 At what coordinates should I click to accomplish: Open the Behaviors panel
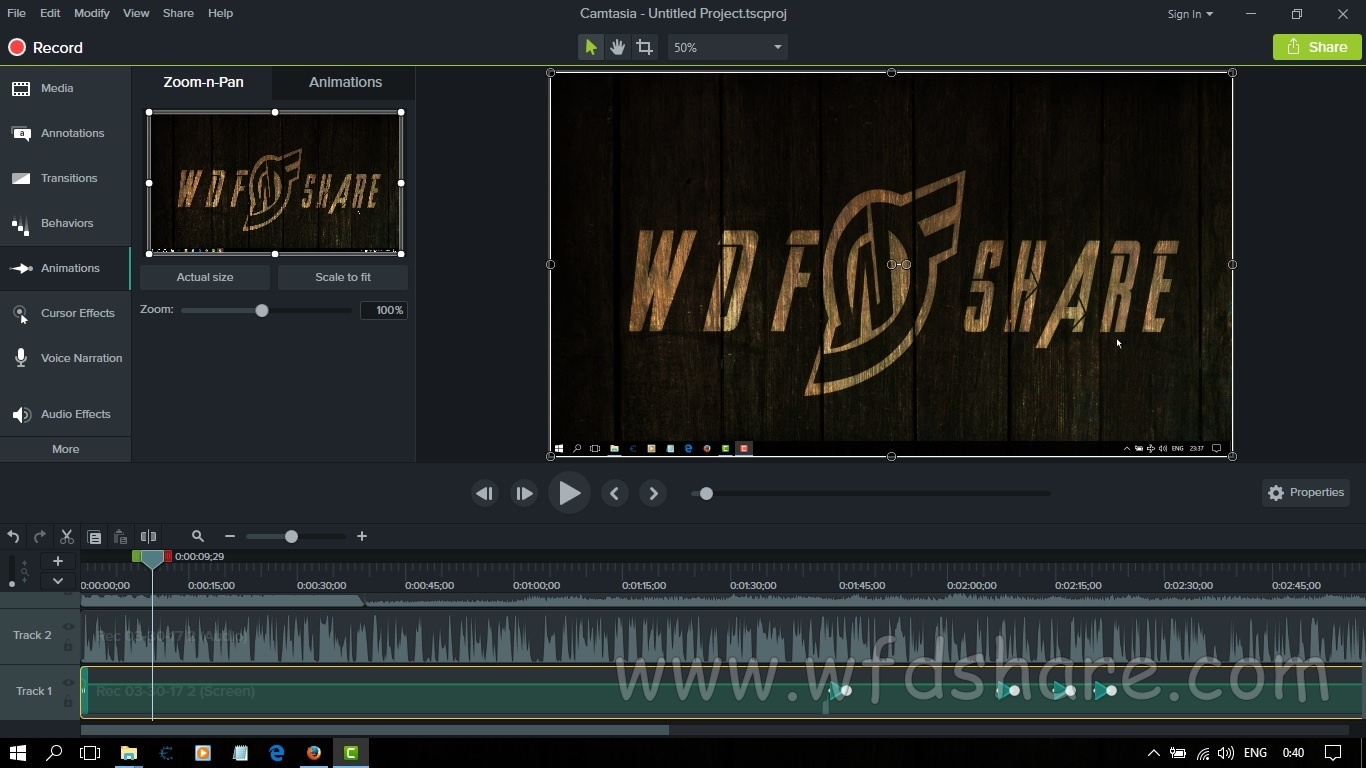(x=65, y=223)
